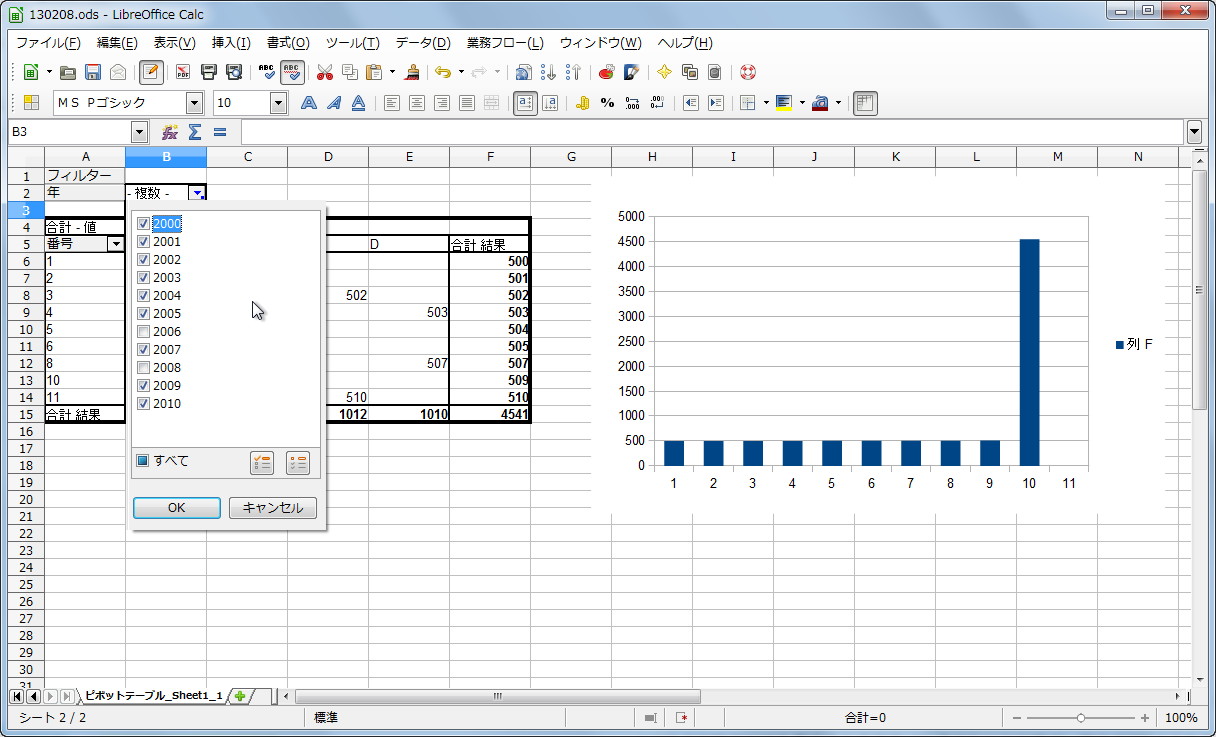The height and width of the screenshot is (737, 1216).
Task: Select the Format Paintbrush
Action: pyautogui.click(x=412, y=72)
